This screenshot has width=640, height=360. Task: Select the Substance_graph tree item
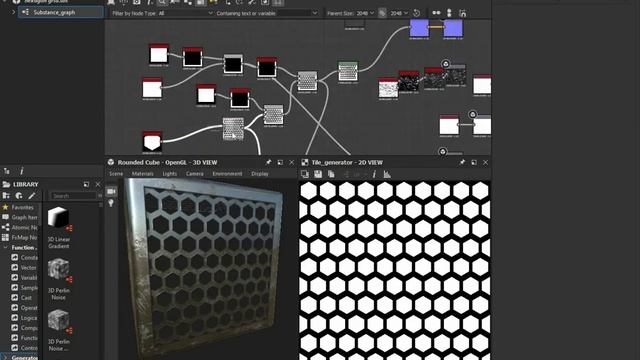60,12
